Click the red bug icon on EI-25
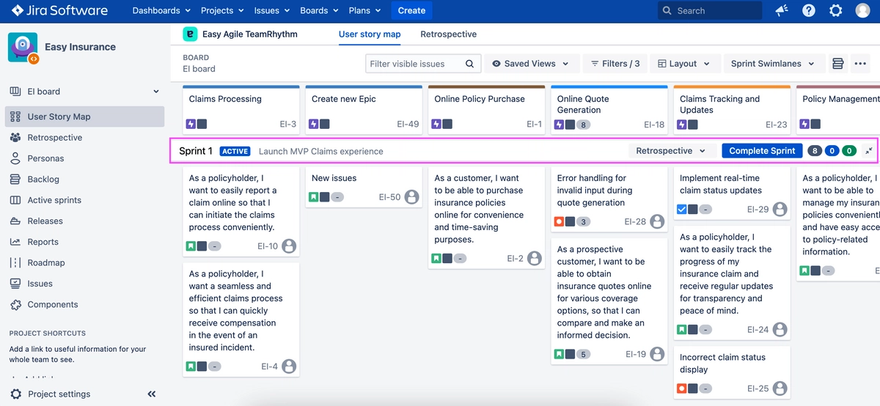Image resolution: width=880 pixels, height=406 pixels. click(682, 388)
